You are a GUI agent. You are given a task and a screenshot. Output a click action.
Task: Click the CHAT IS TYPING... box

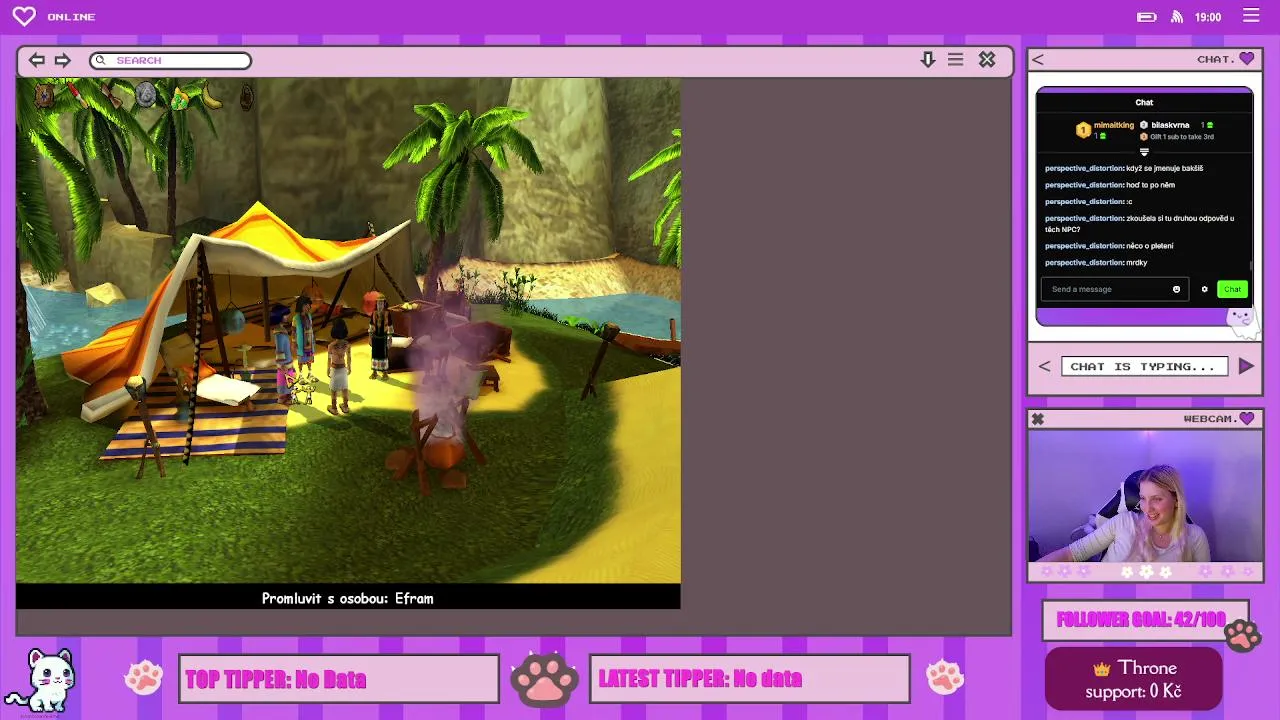point(1144,367)
